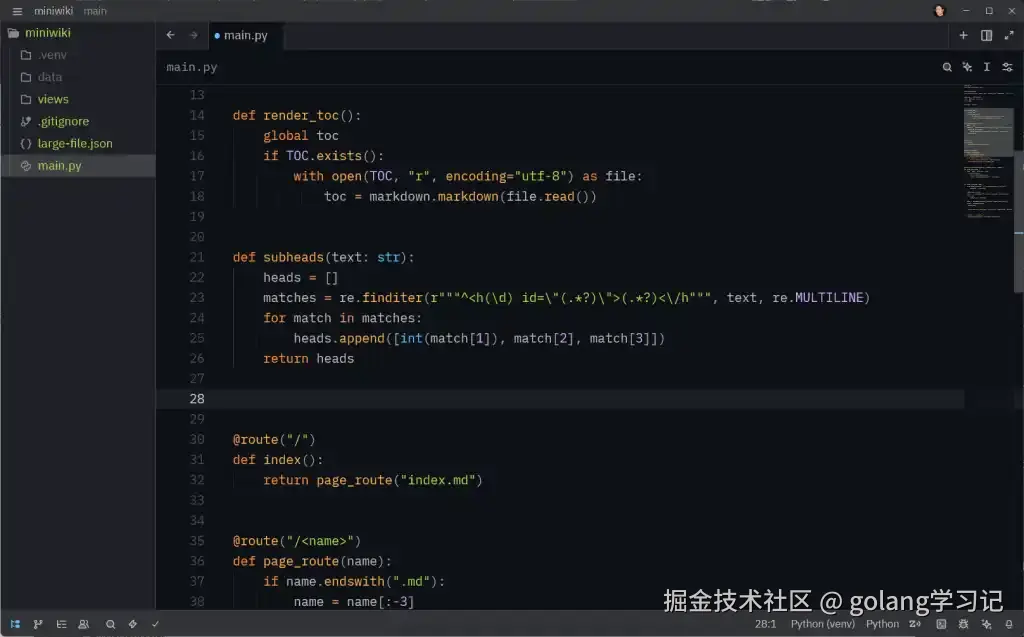Open the application hamburger menu
This screenshot has height=637, width=1024.
(18, 11)
